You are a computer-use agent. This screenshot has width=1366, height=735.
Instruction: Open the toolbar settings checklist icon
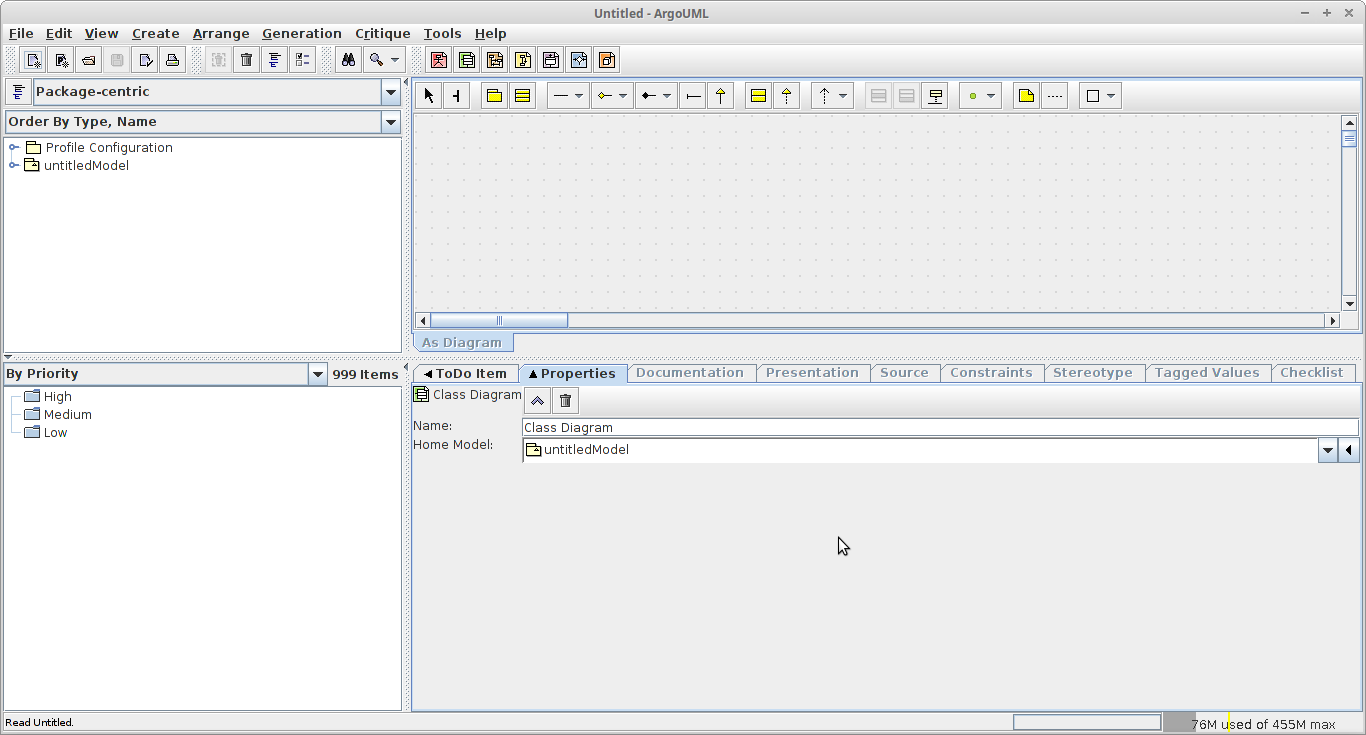[x=303, y=60]
